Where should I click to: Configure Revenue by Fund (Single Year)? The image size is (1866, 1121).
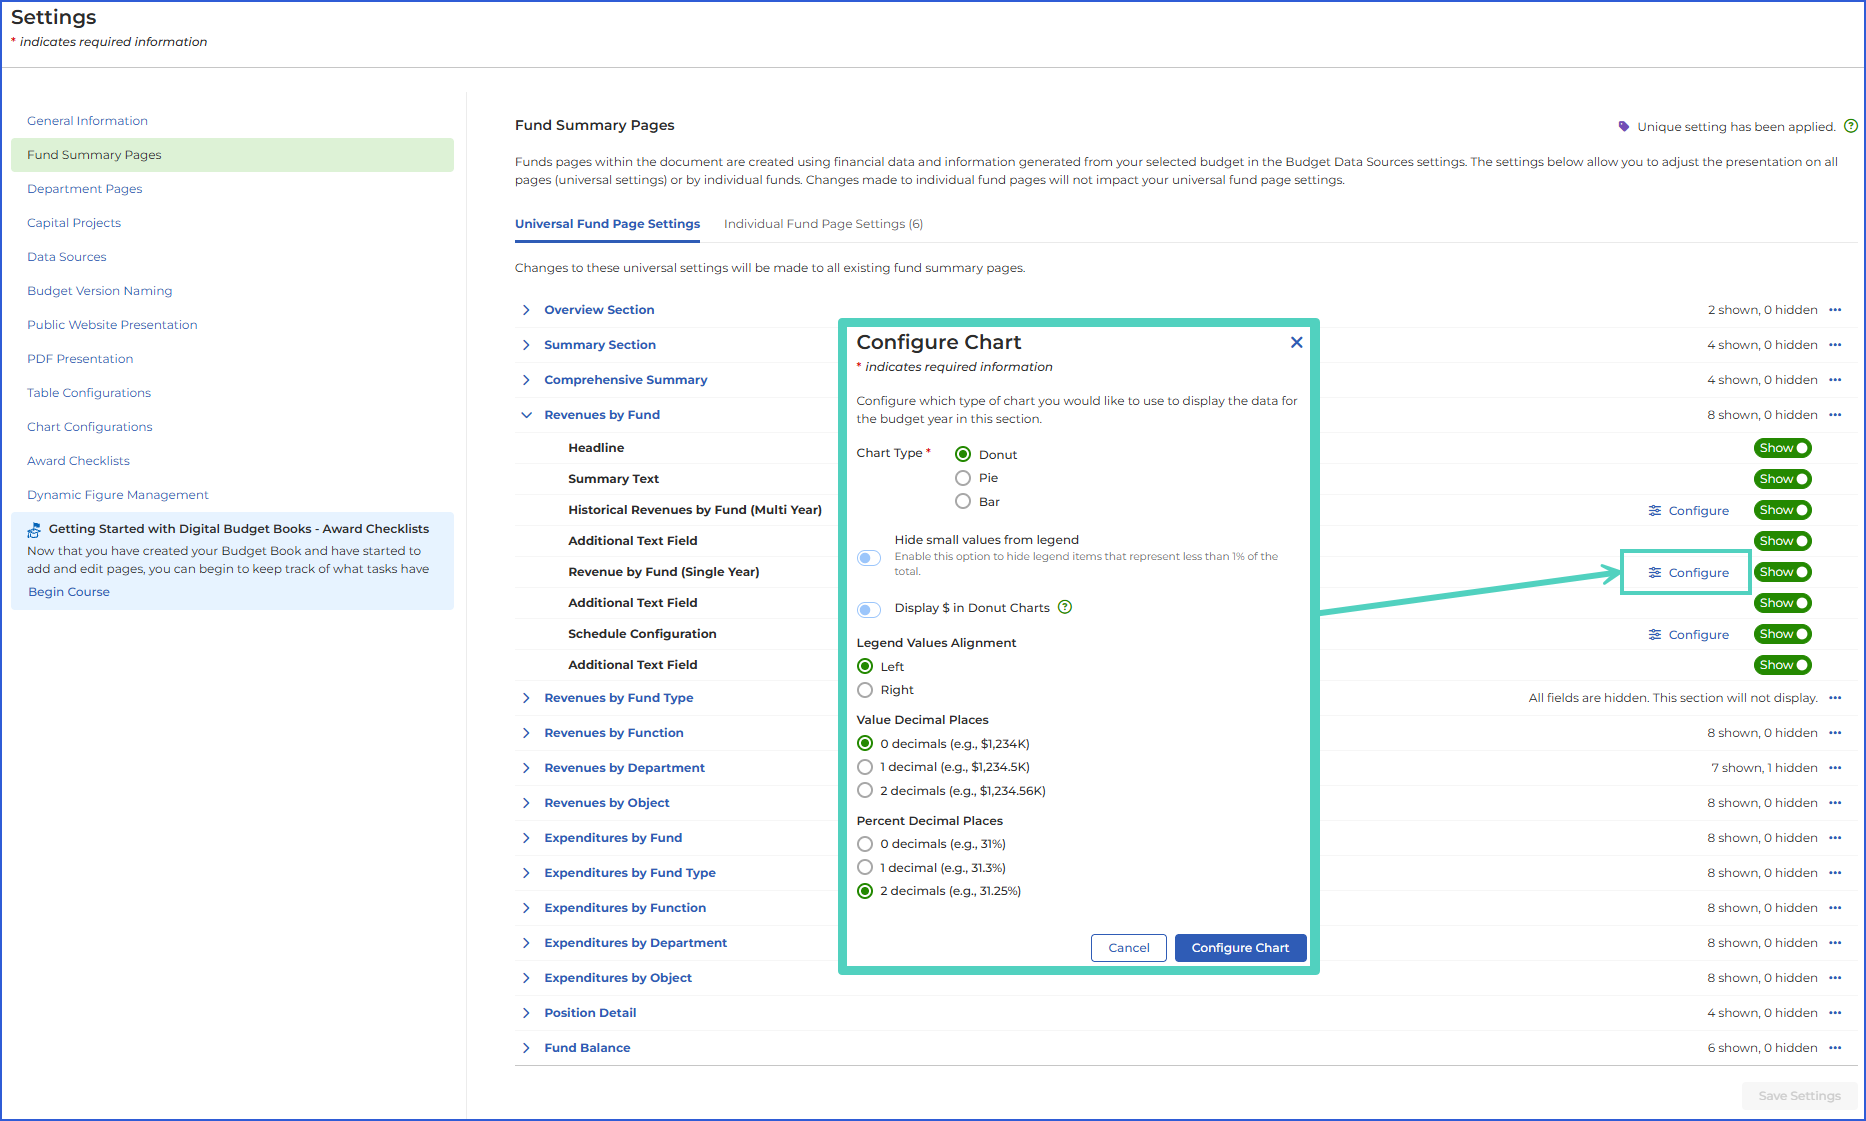tap(1688, 573)
